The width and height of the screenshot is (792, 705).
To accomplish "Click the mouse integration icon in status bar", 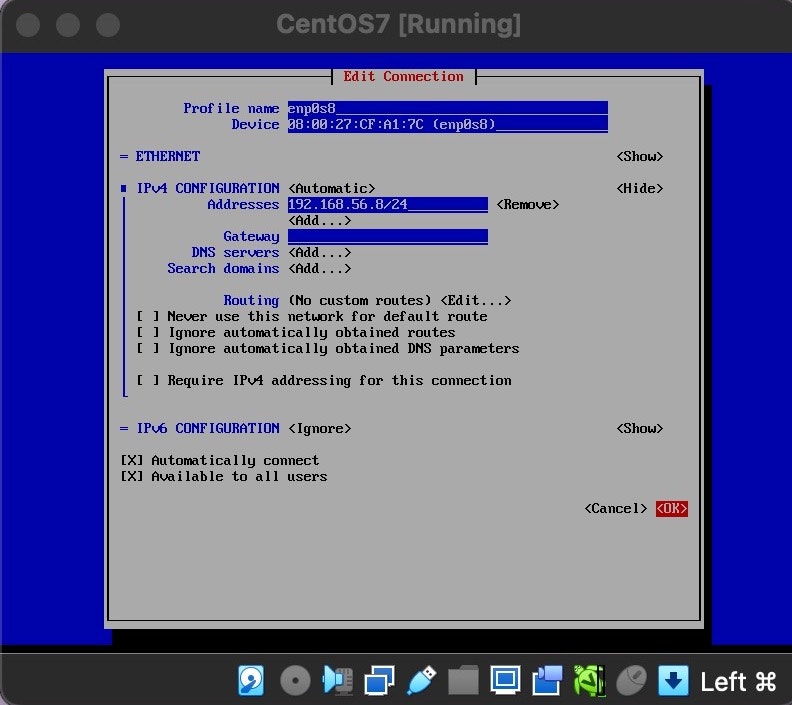I will (x=631, y=680).
